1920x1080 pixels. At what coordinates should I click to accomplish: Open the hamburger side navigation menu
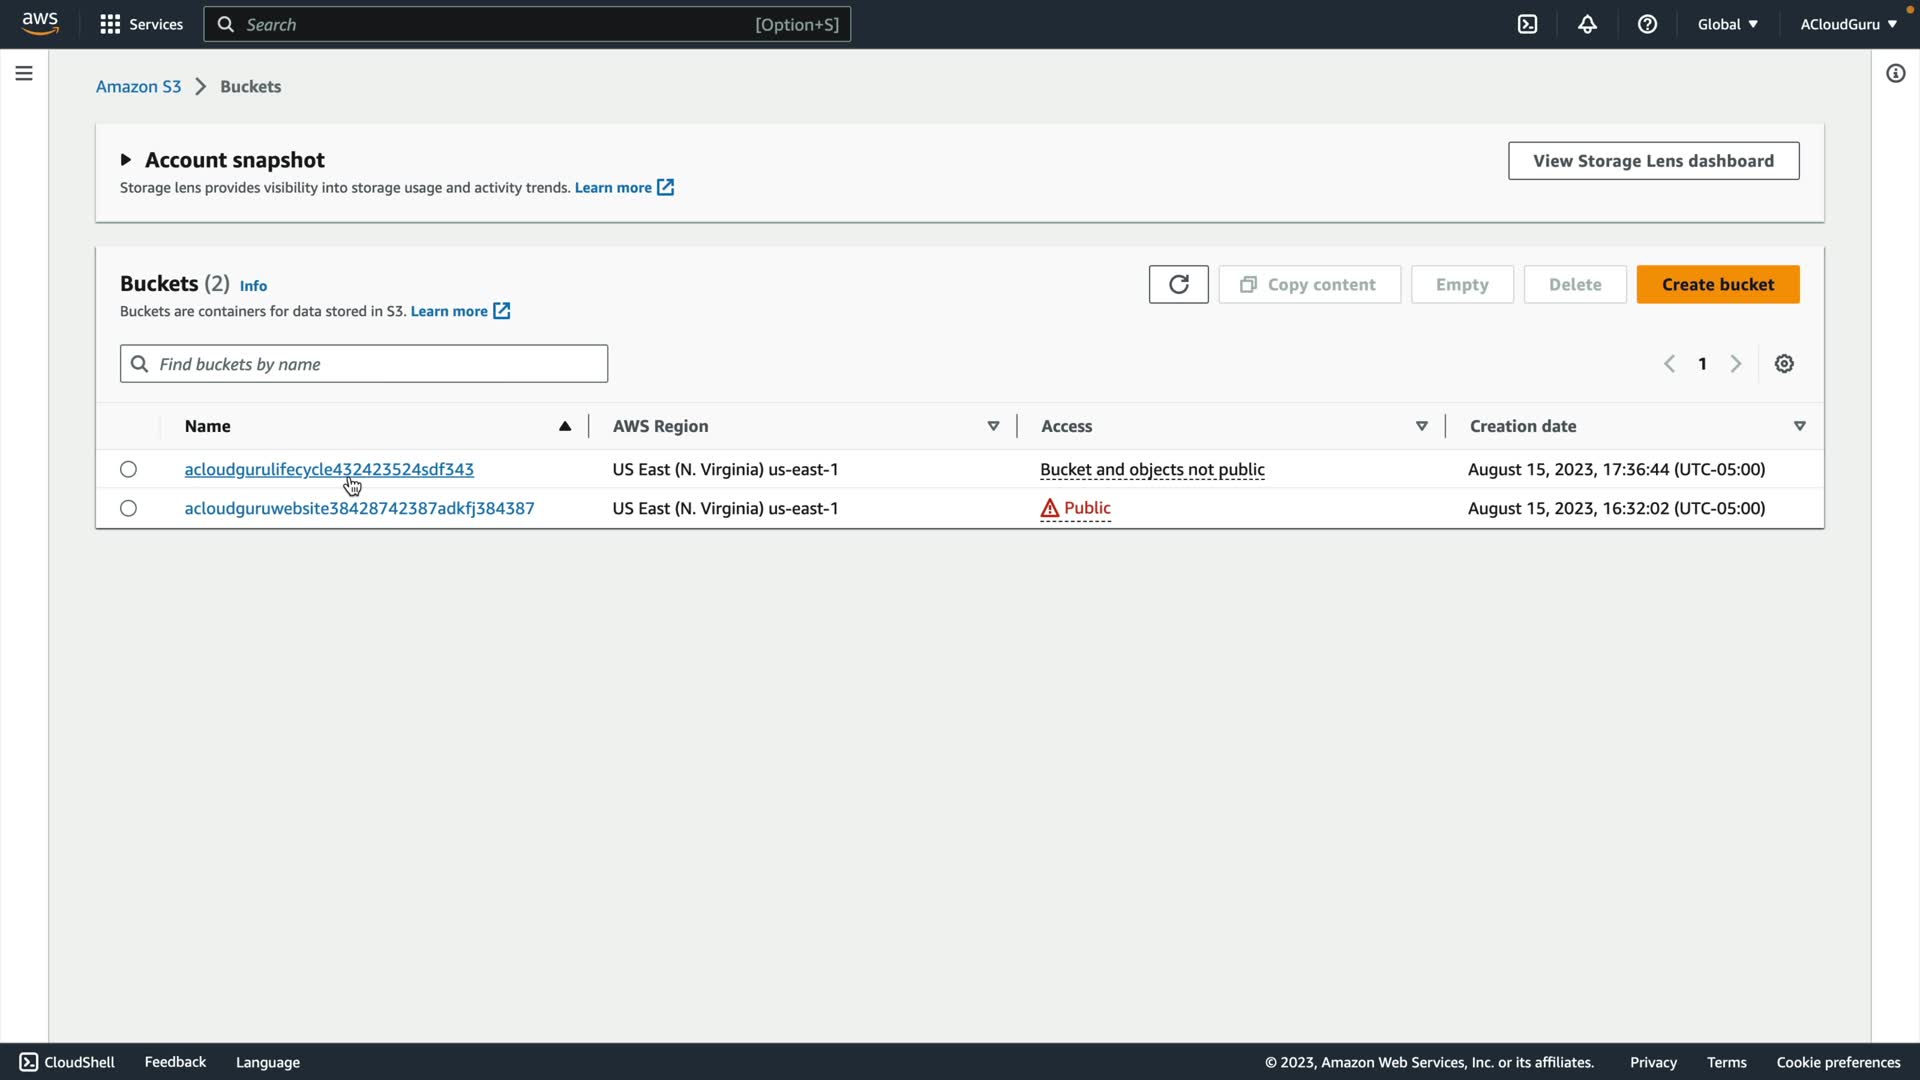(24, 73)
